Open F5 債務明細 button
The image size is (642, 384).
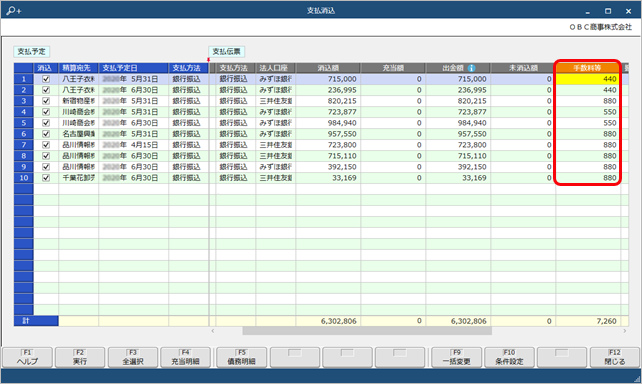coord(242,357)
